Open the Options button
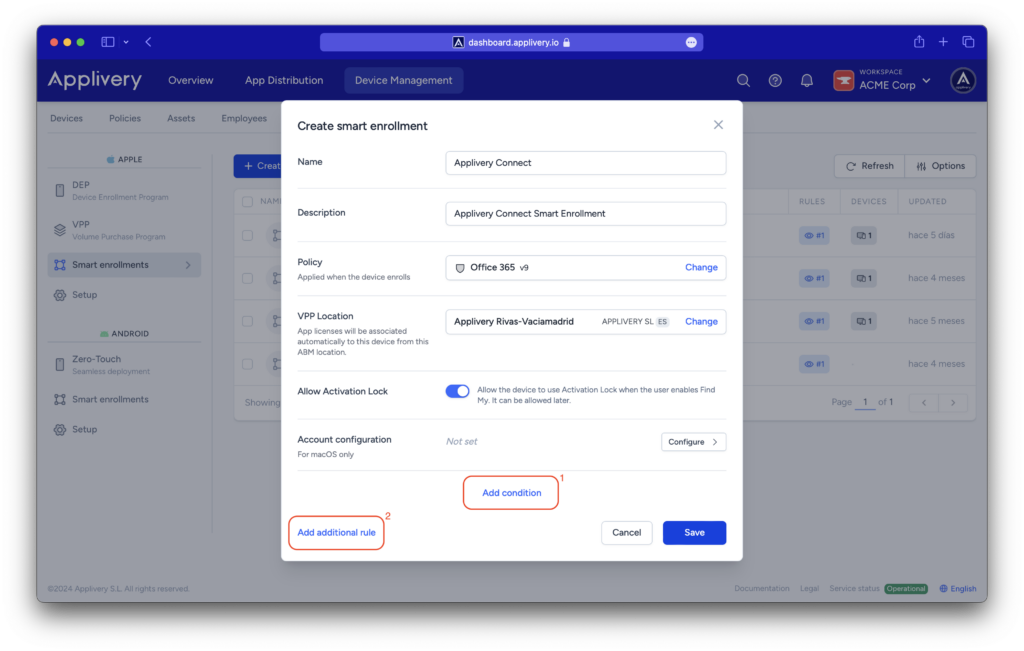Screen dimensions: 1024x651 [x=940, y=166]
